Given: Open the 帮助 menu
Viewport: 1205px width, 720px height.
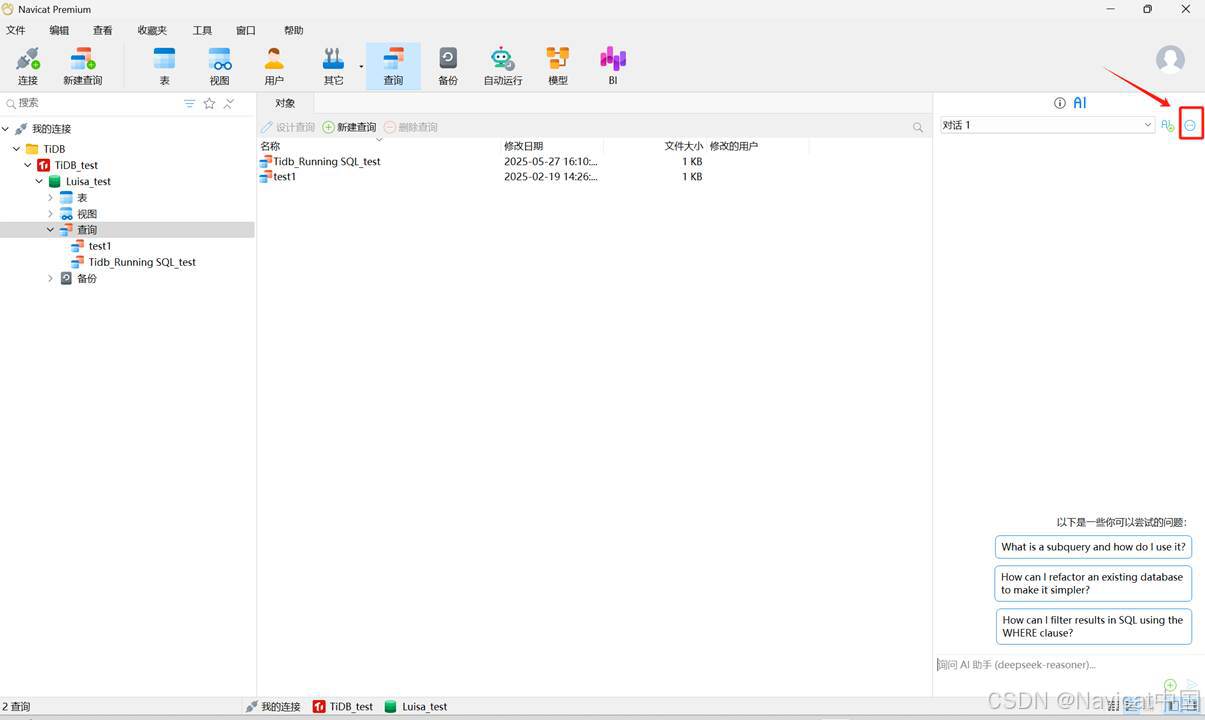Looking at the screenshot, I should tap(293, 31).
